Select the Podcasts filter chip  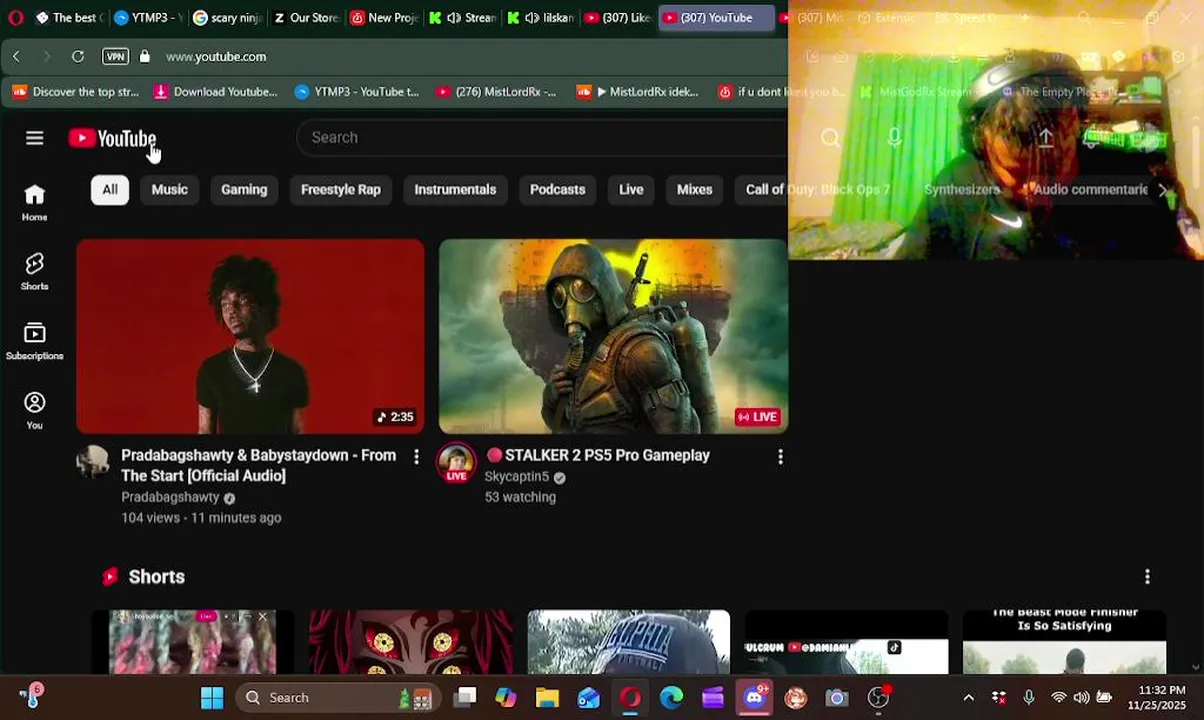557,189
